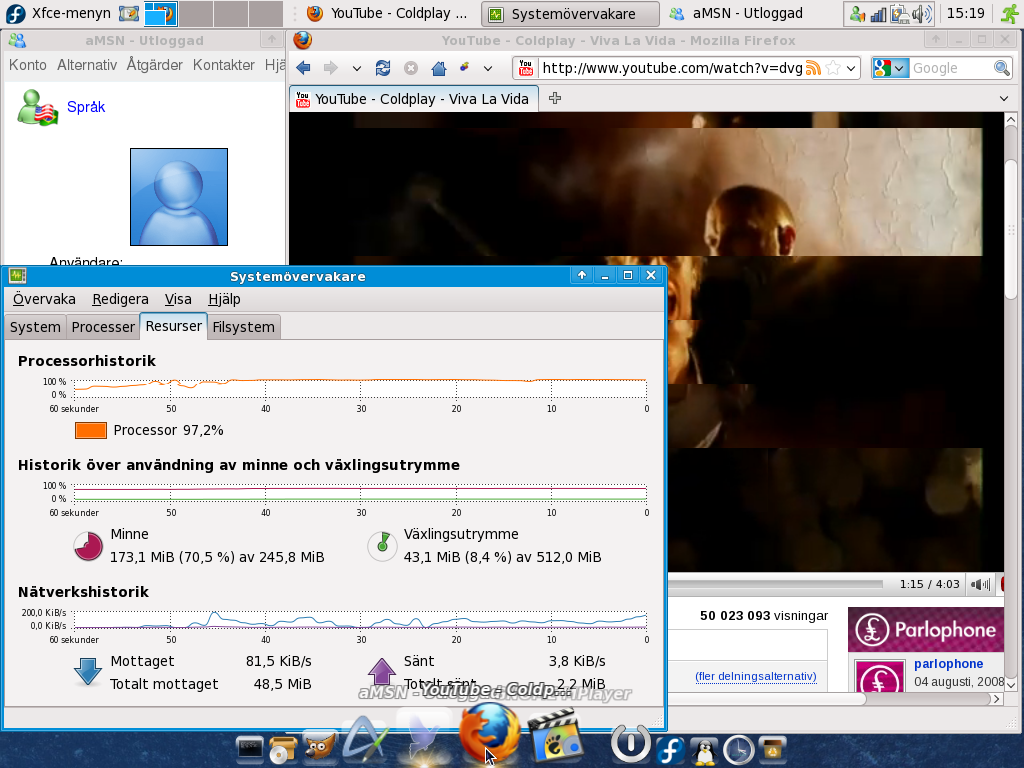The width and height of the screenshot is (1024, 768).
Task: Open the Alternativ menu in aMSN
Action: (x=87, y=65)
